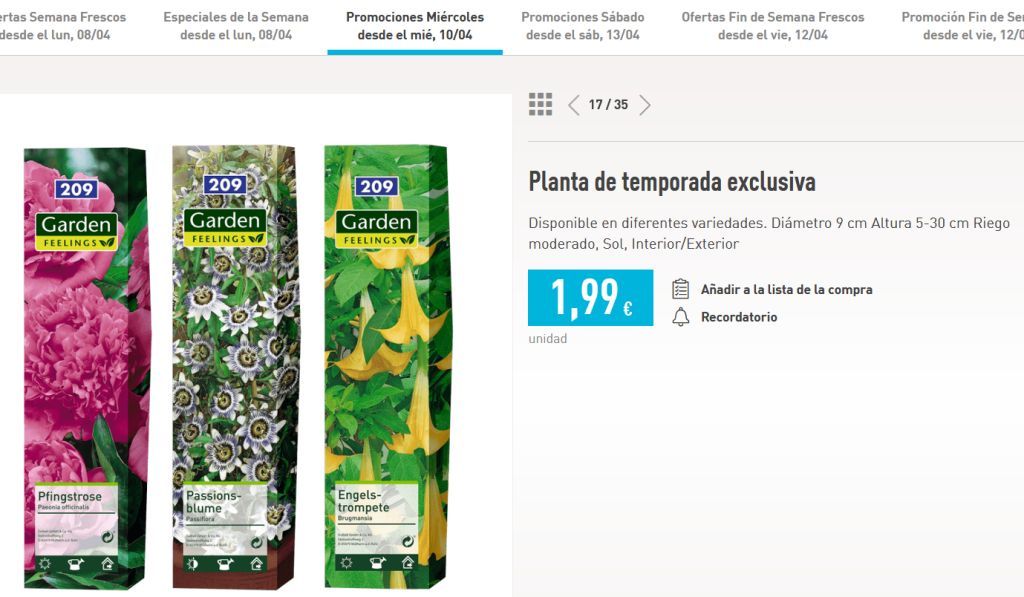The height and width of the screenshot is (597, 1024).
Task: Go to next product with right chevron
Action: tap(645, 105)
